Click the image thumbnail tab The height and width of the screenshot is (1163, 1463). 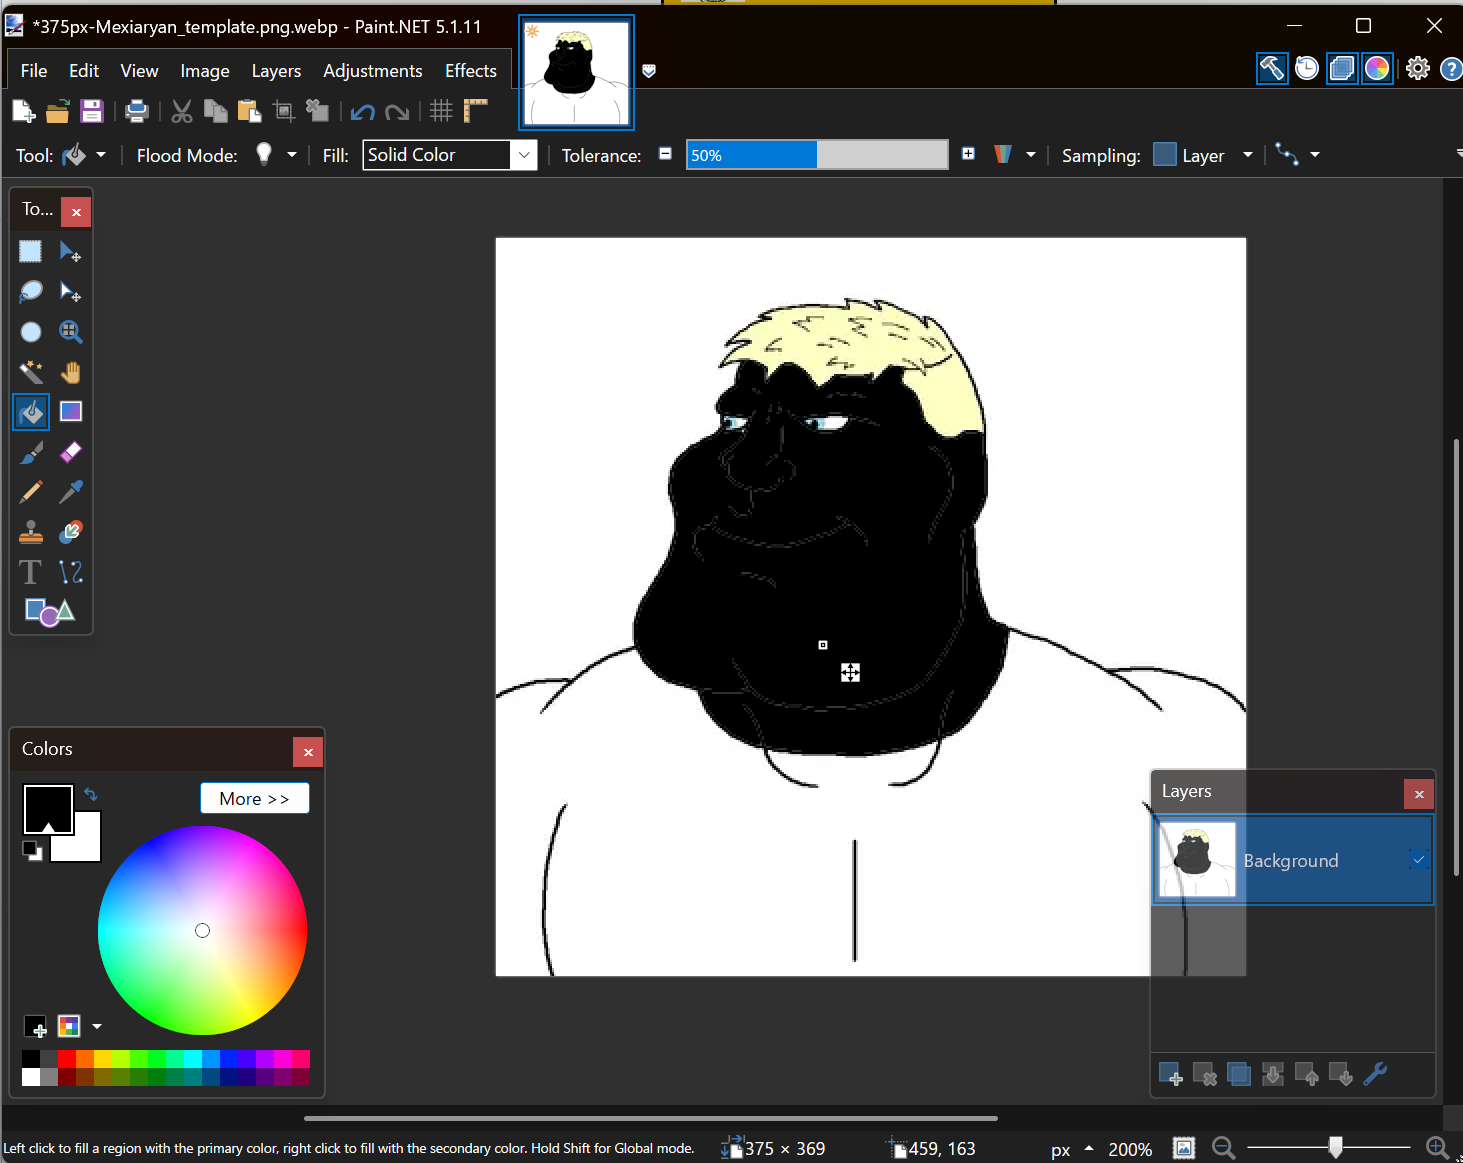click(576, 73)
